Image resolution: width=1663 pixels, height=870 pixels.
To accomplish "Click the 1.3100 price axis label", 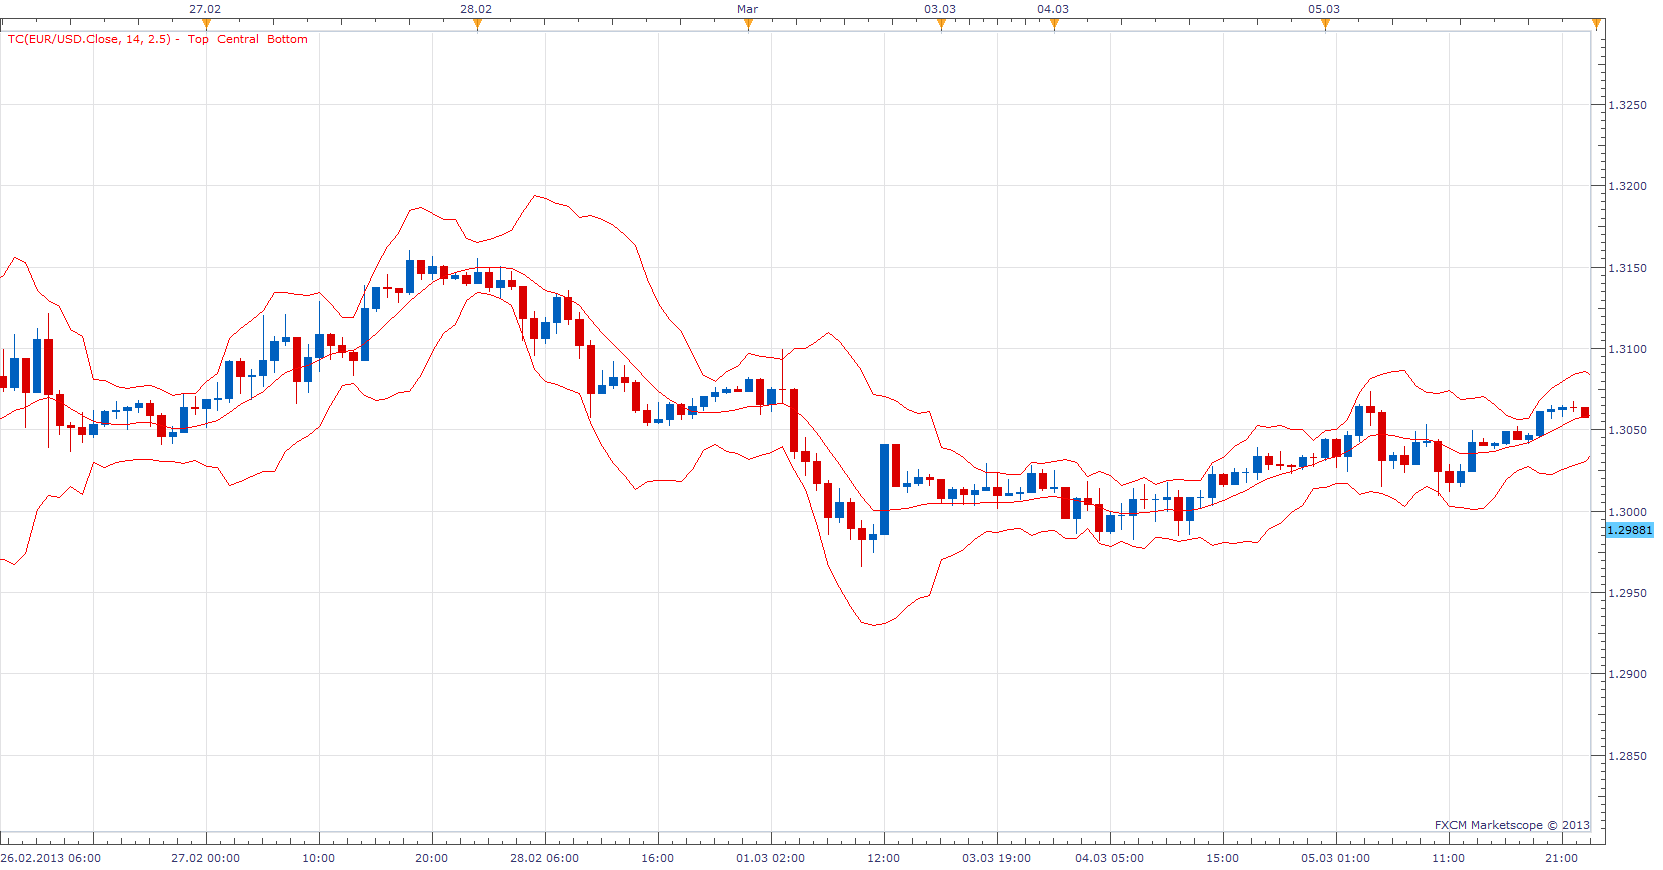I will (x=1627, y=349).
